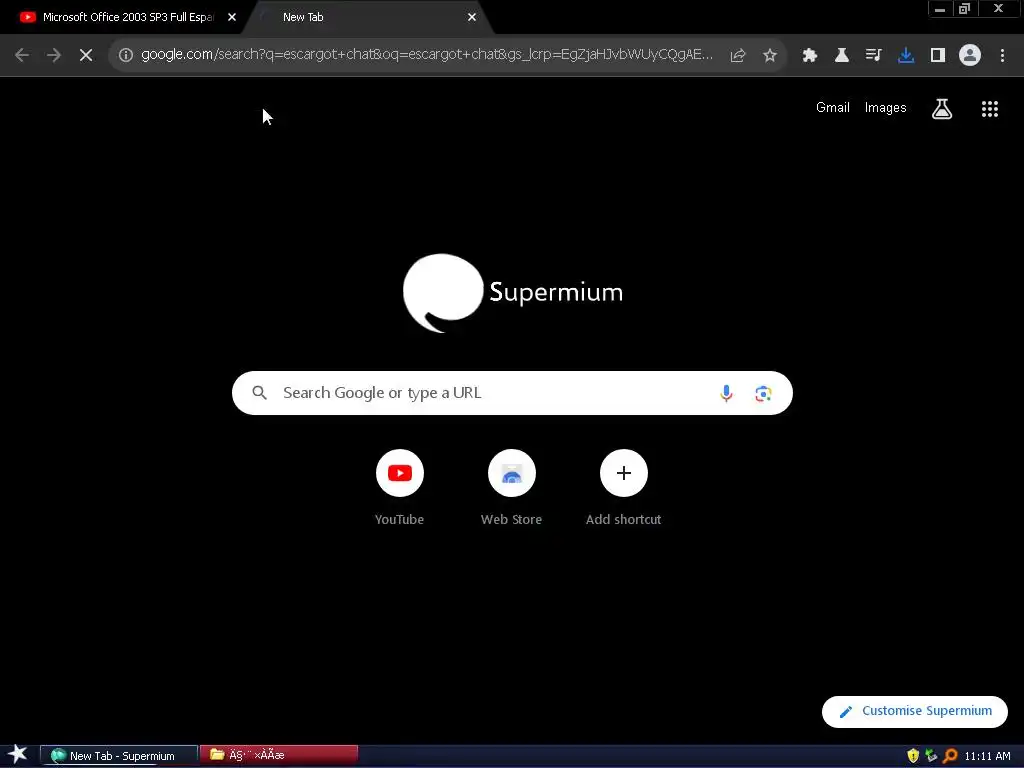This screenshot has width=1024, height=768.
Task: Close the Microsoft Office 2003 tab
Action: [x=232, y=17]
